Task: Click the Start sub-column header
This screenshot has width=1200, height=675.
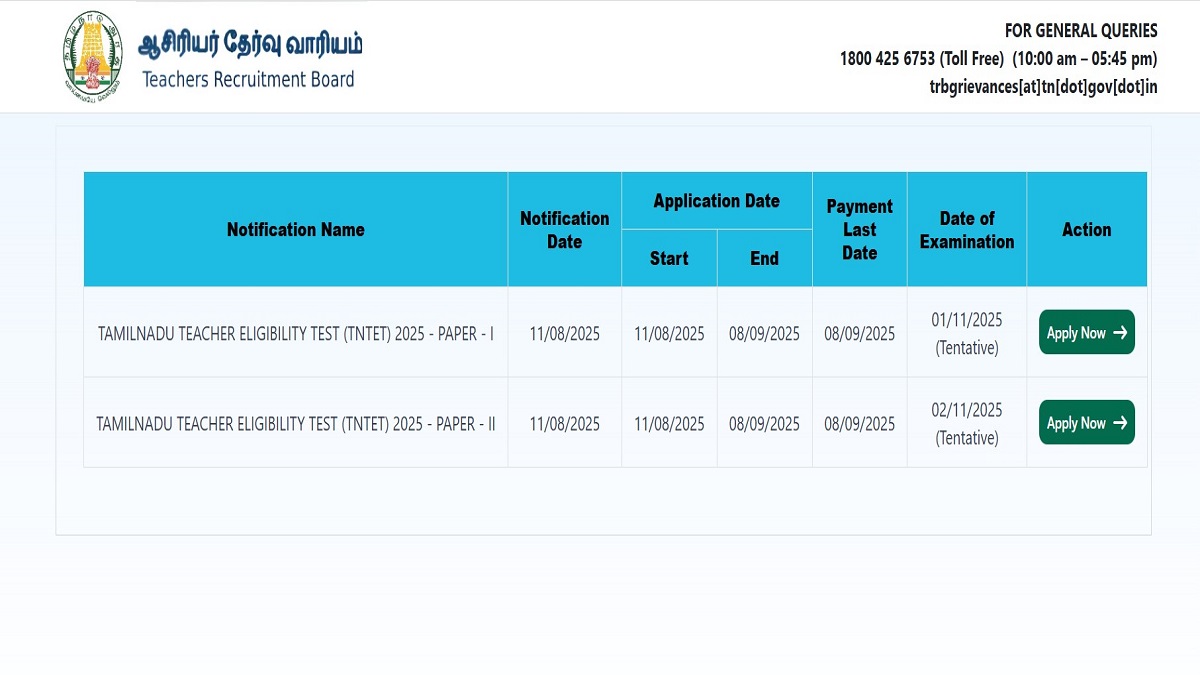Action: pyautogui.click(x=669, y=258)
